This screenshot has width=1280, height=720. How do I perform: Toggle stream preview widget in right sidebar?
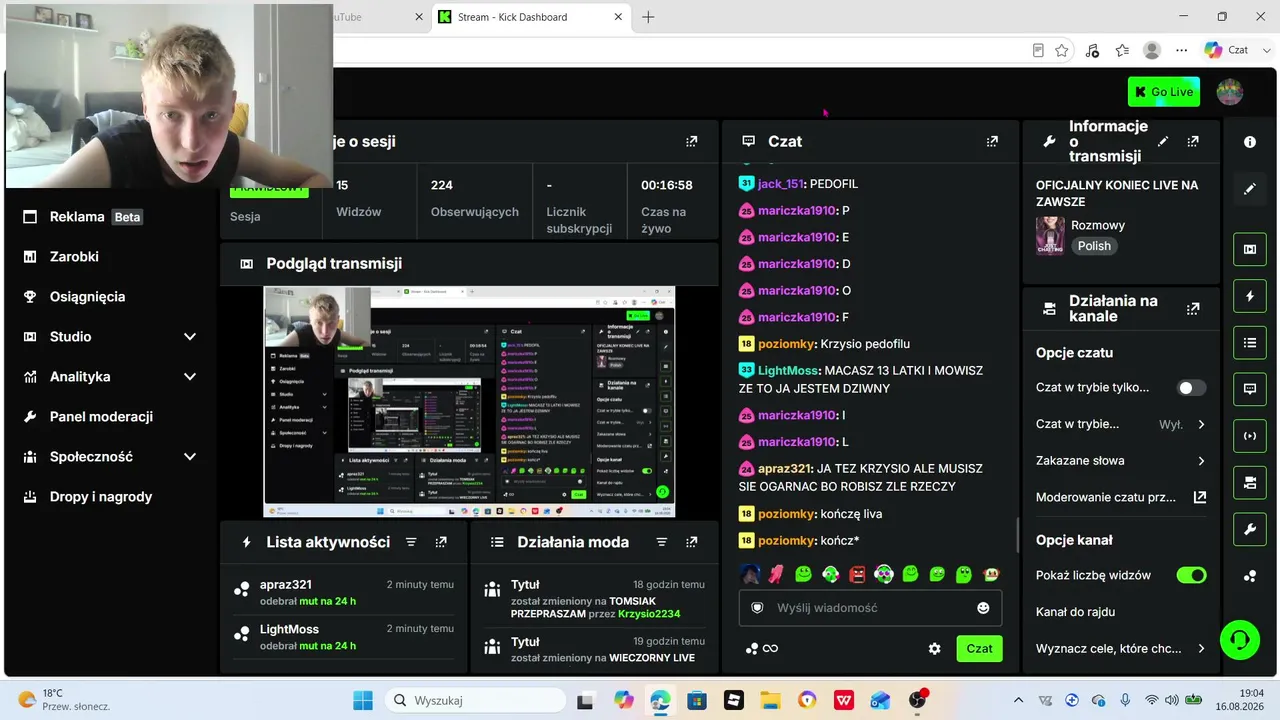pos(1250,249)
